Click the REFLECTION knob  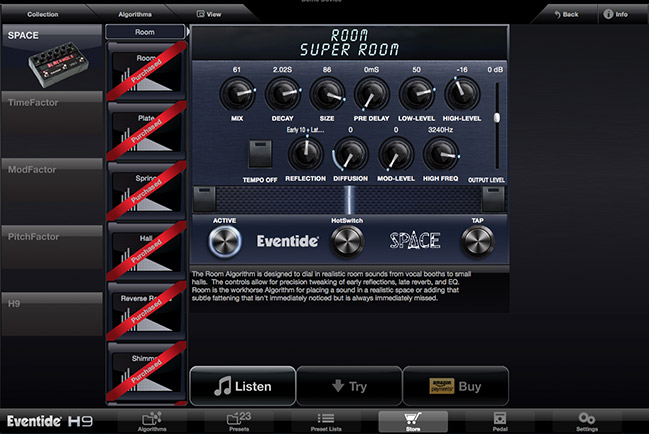tap(305, 154)
